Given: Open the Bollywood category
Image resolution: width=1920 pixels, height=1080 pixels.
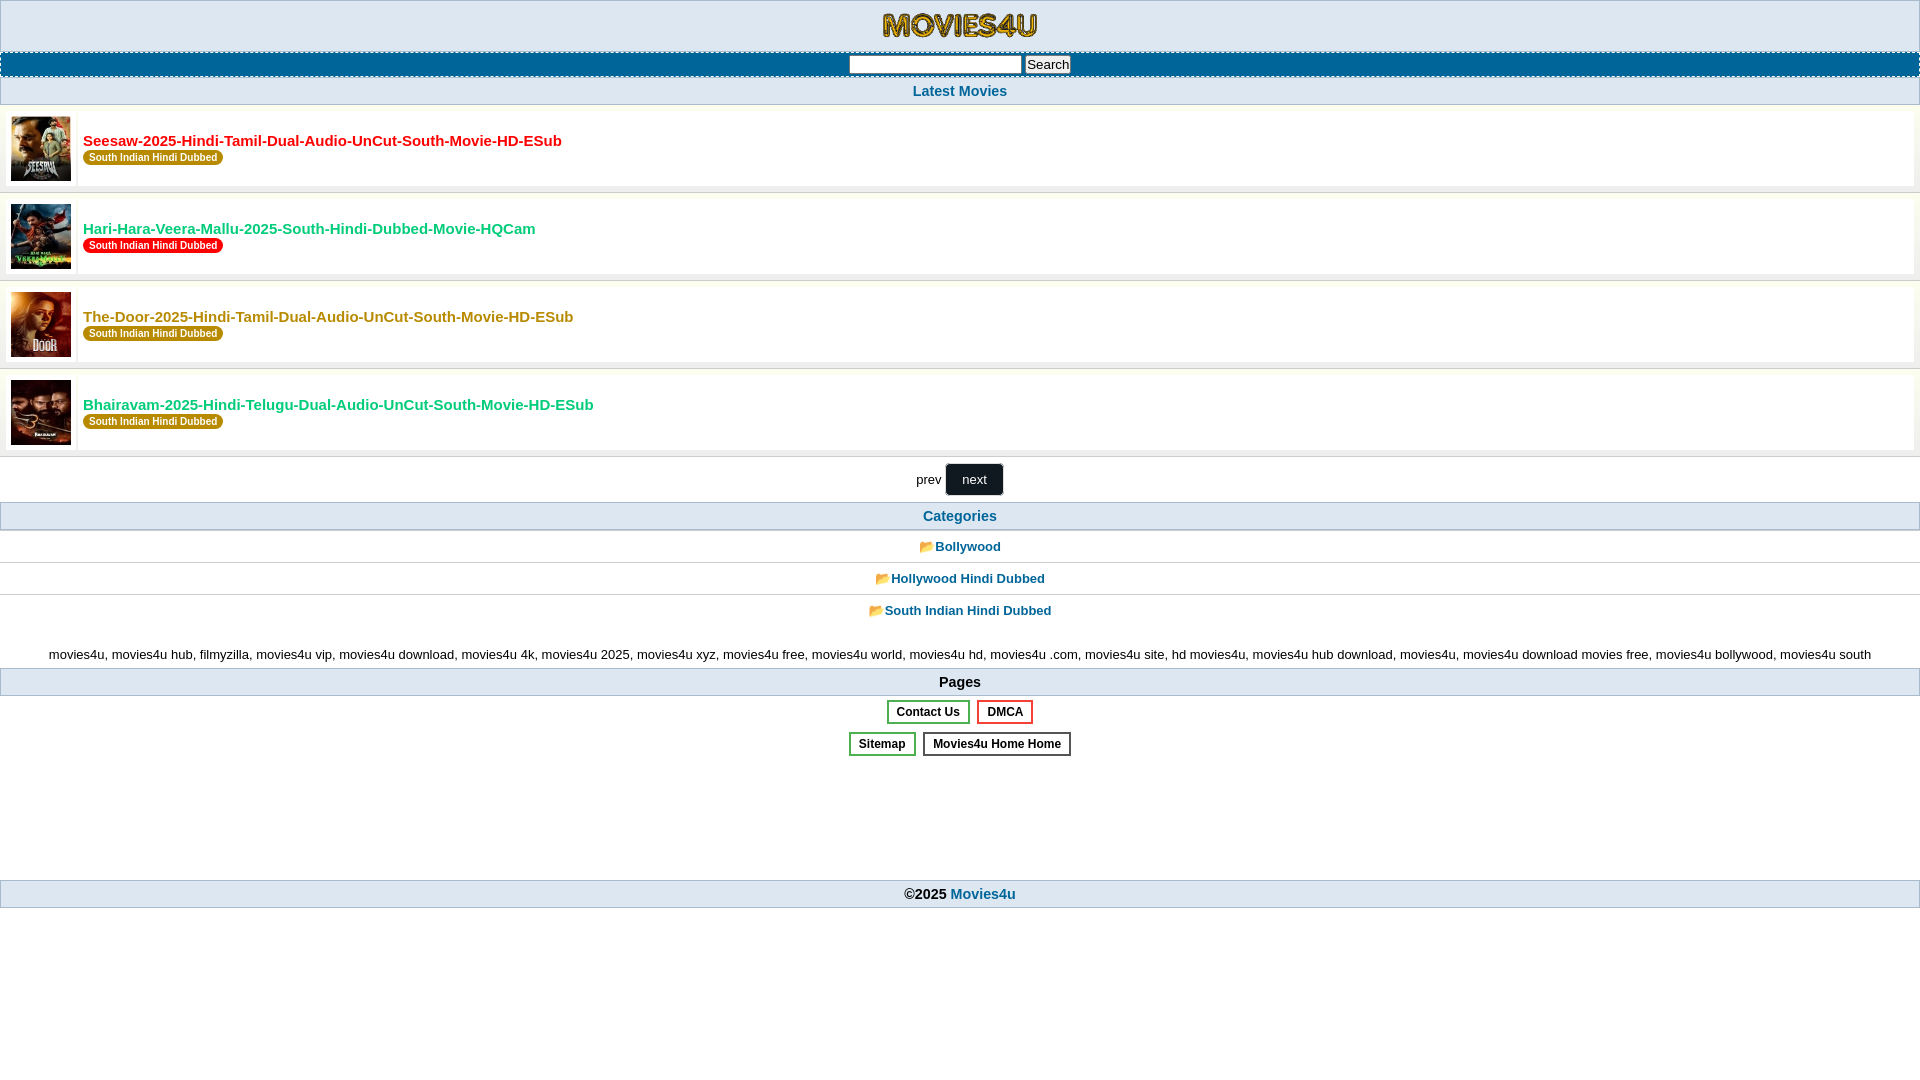Looking at the screenshot, I should point(967,547).
